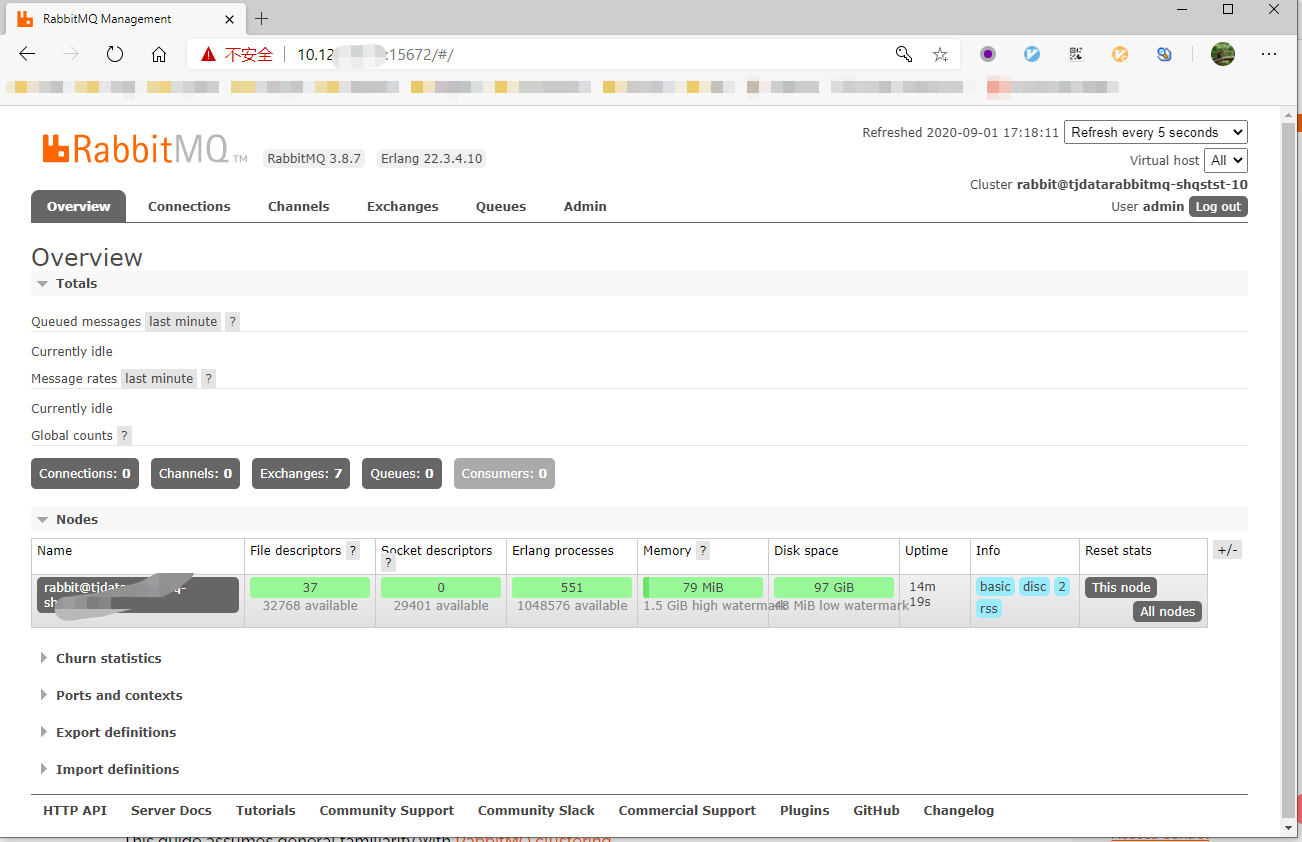1302x842 pixels.
Task: Toggle node table columns with +/- button
Action: 1227,550
